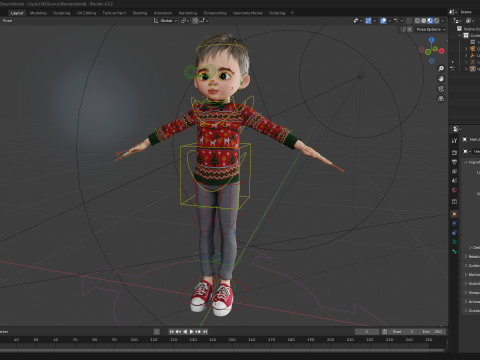Click the Move view hand icon
The image size is (480, 360).
click(x=441, y=79)
